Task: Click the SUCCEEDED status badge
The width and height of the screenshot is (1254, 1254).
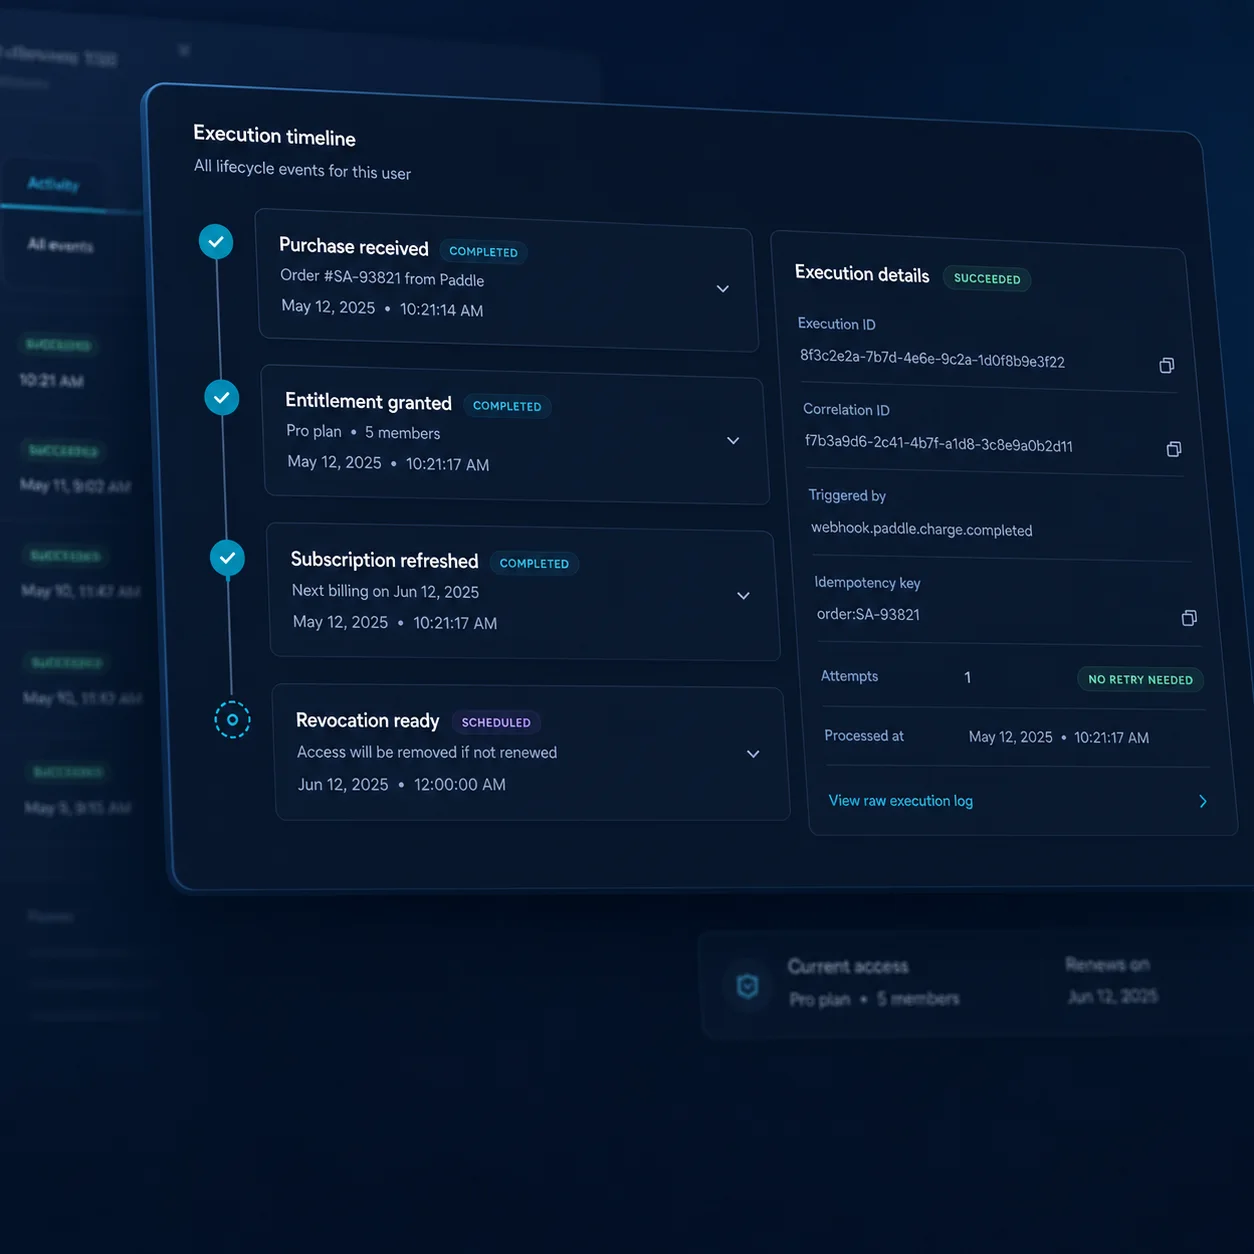Action: click(987, 279)
